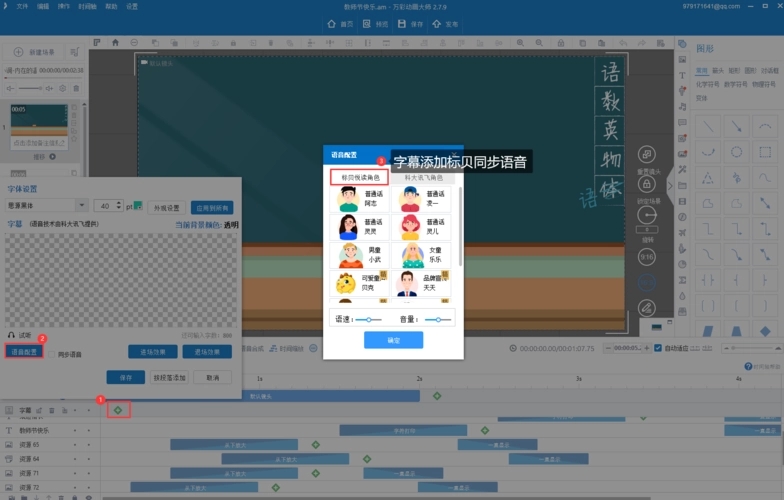Click the headphone 试听 listen icon
The height and width of the screenshot is (500, 784).
[11, 335]
